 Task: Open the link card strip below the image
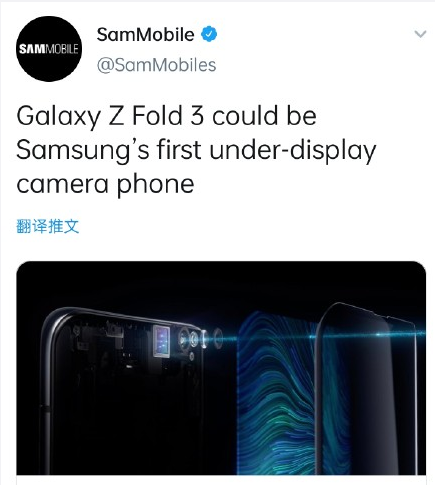[x=221, y=480]
